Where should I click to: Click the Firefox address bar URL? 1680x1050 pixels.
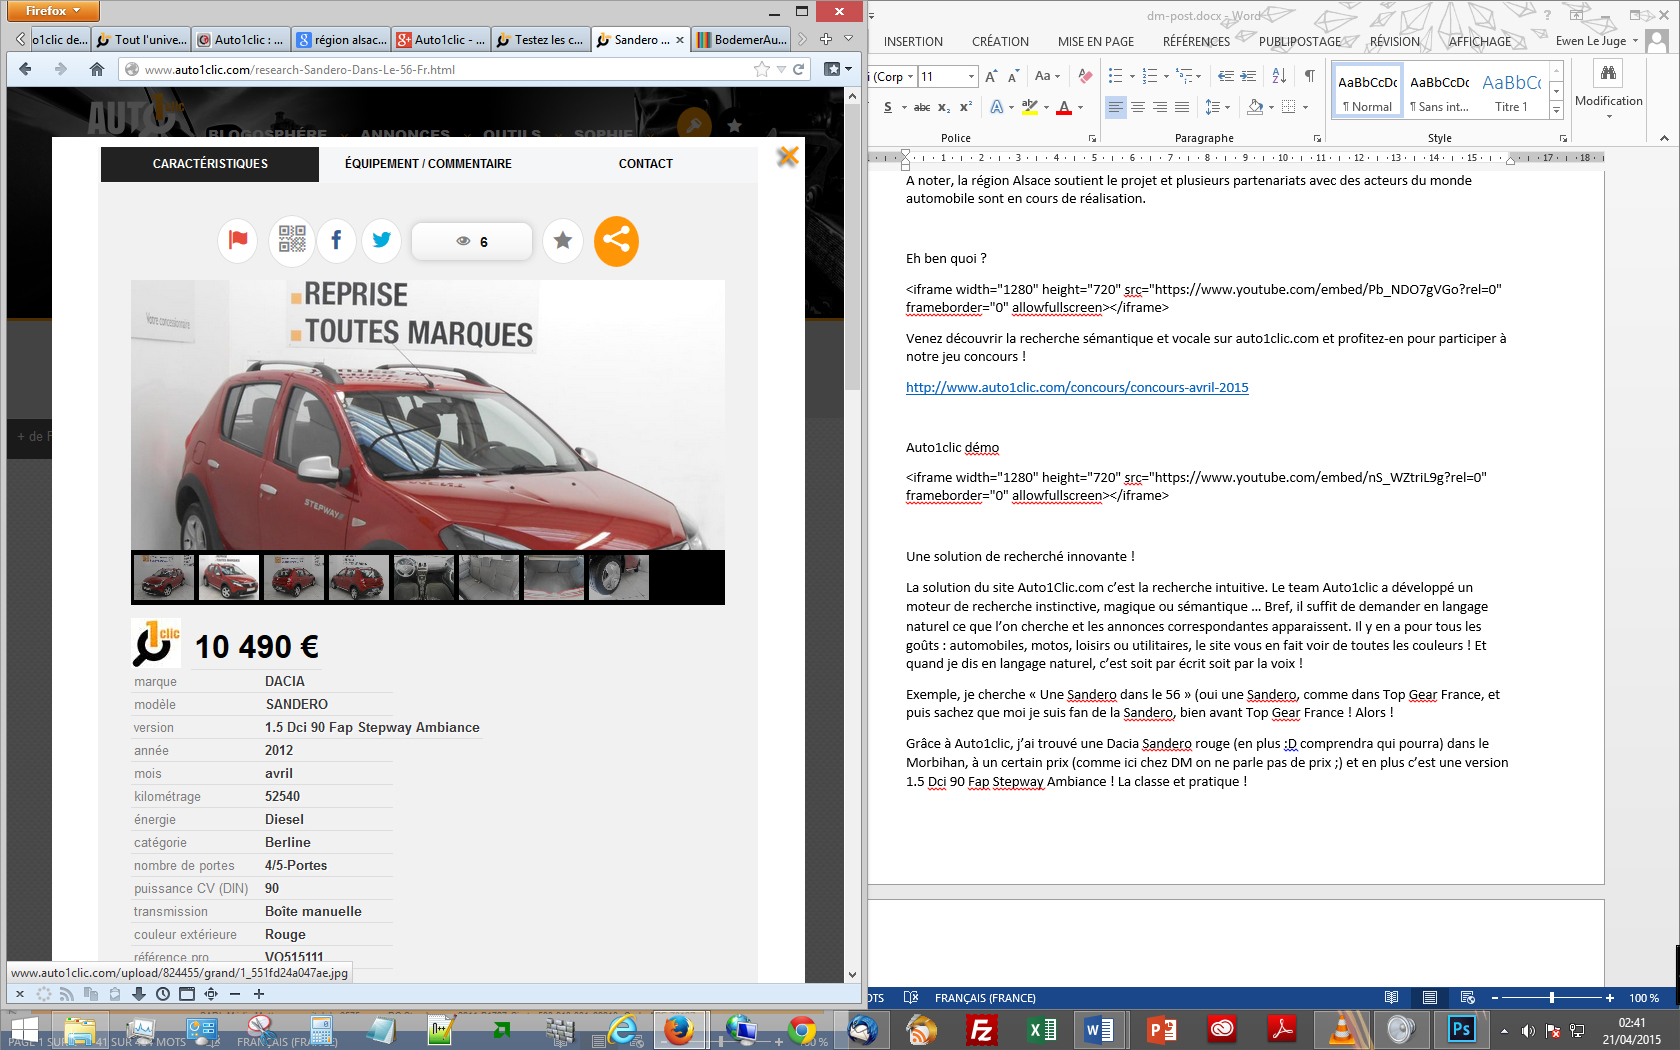299,70
